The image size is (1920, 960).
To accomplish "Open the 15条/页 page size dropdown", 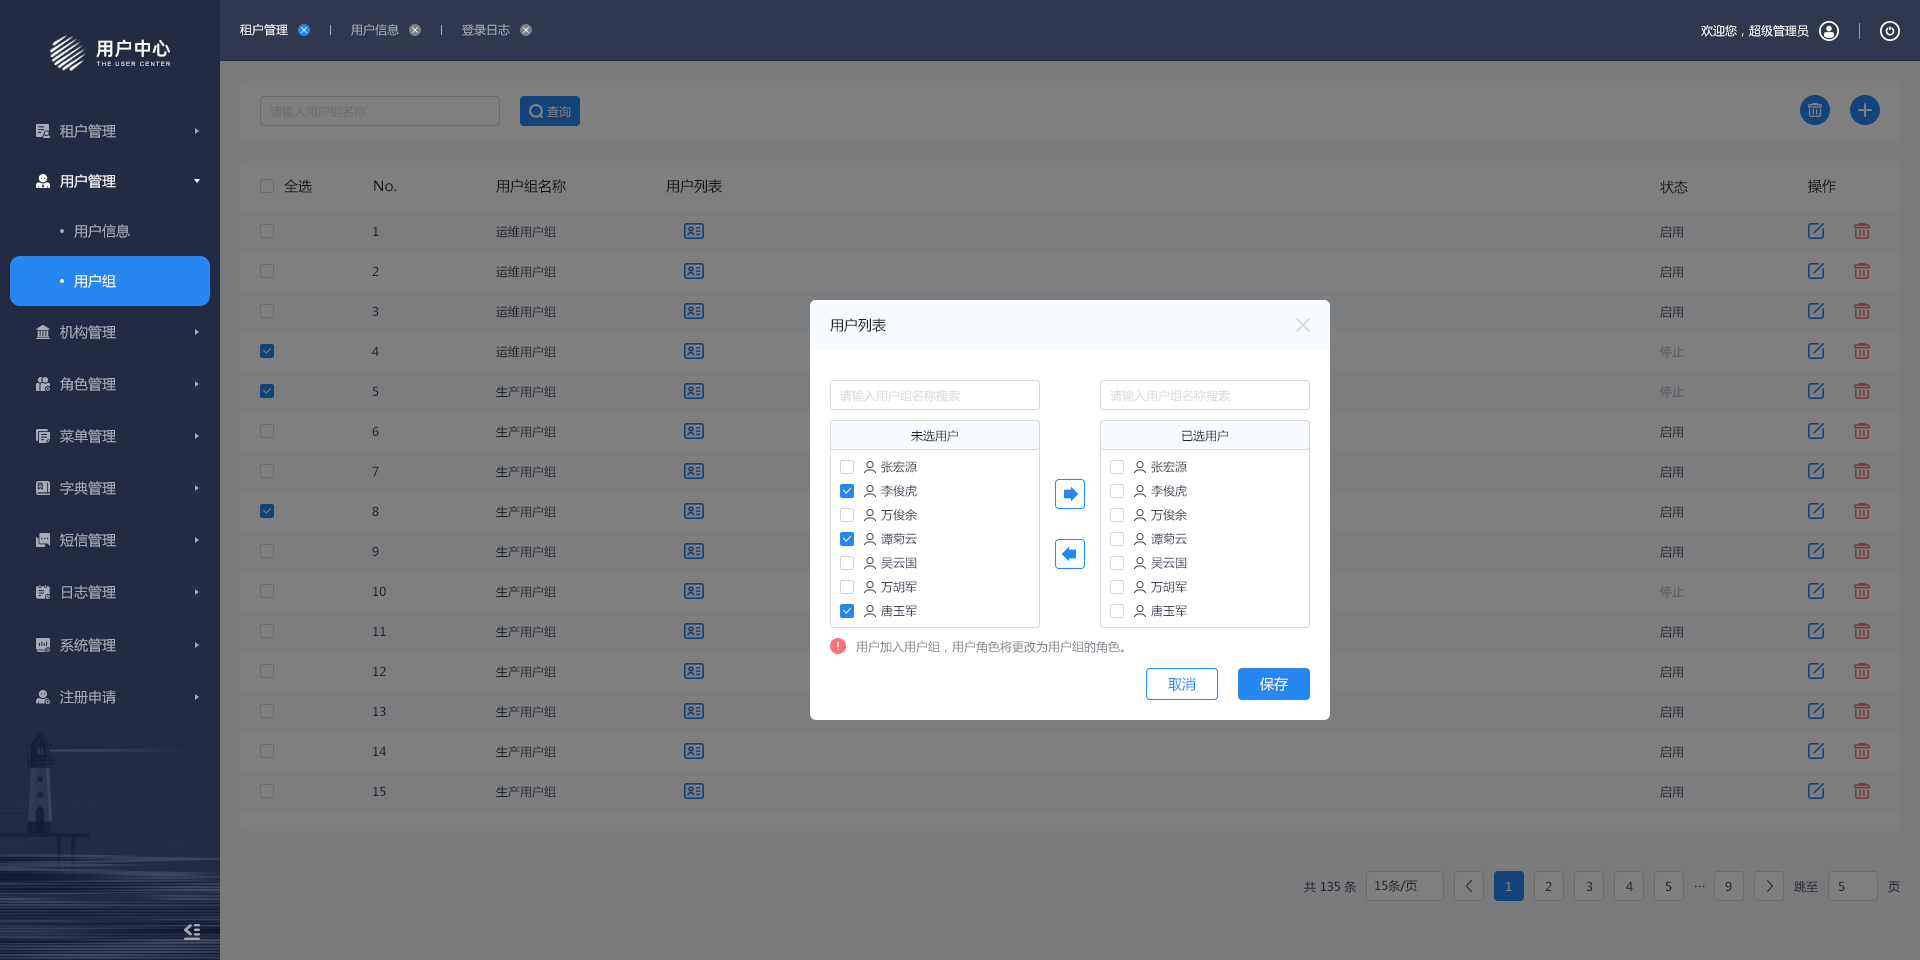I will click(x=1404, y=886).
